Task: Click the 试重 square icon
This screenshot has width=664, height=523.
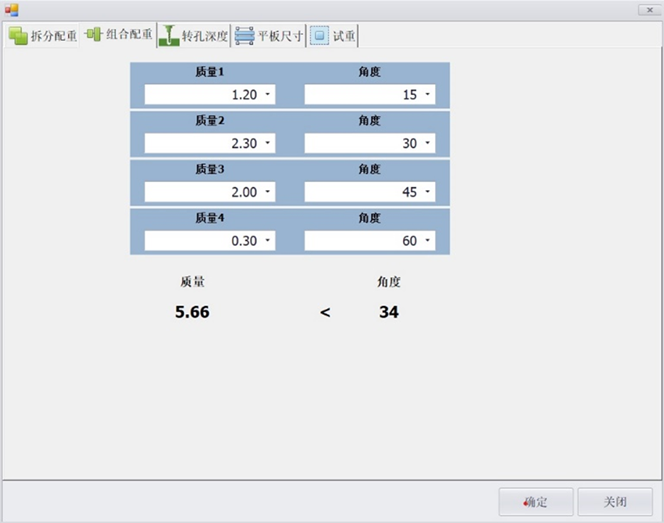Action: point(319,35)
